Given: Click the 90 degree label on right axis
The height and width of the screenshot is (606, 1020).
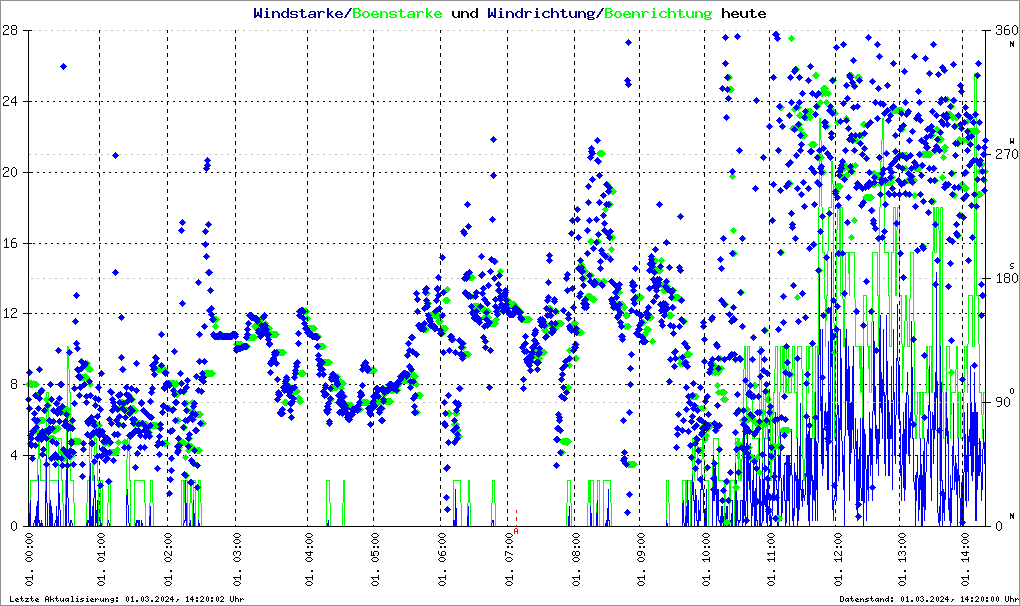Looking at the screenshot, I should click(x=1001, y=402).
